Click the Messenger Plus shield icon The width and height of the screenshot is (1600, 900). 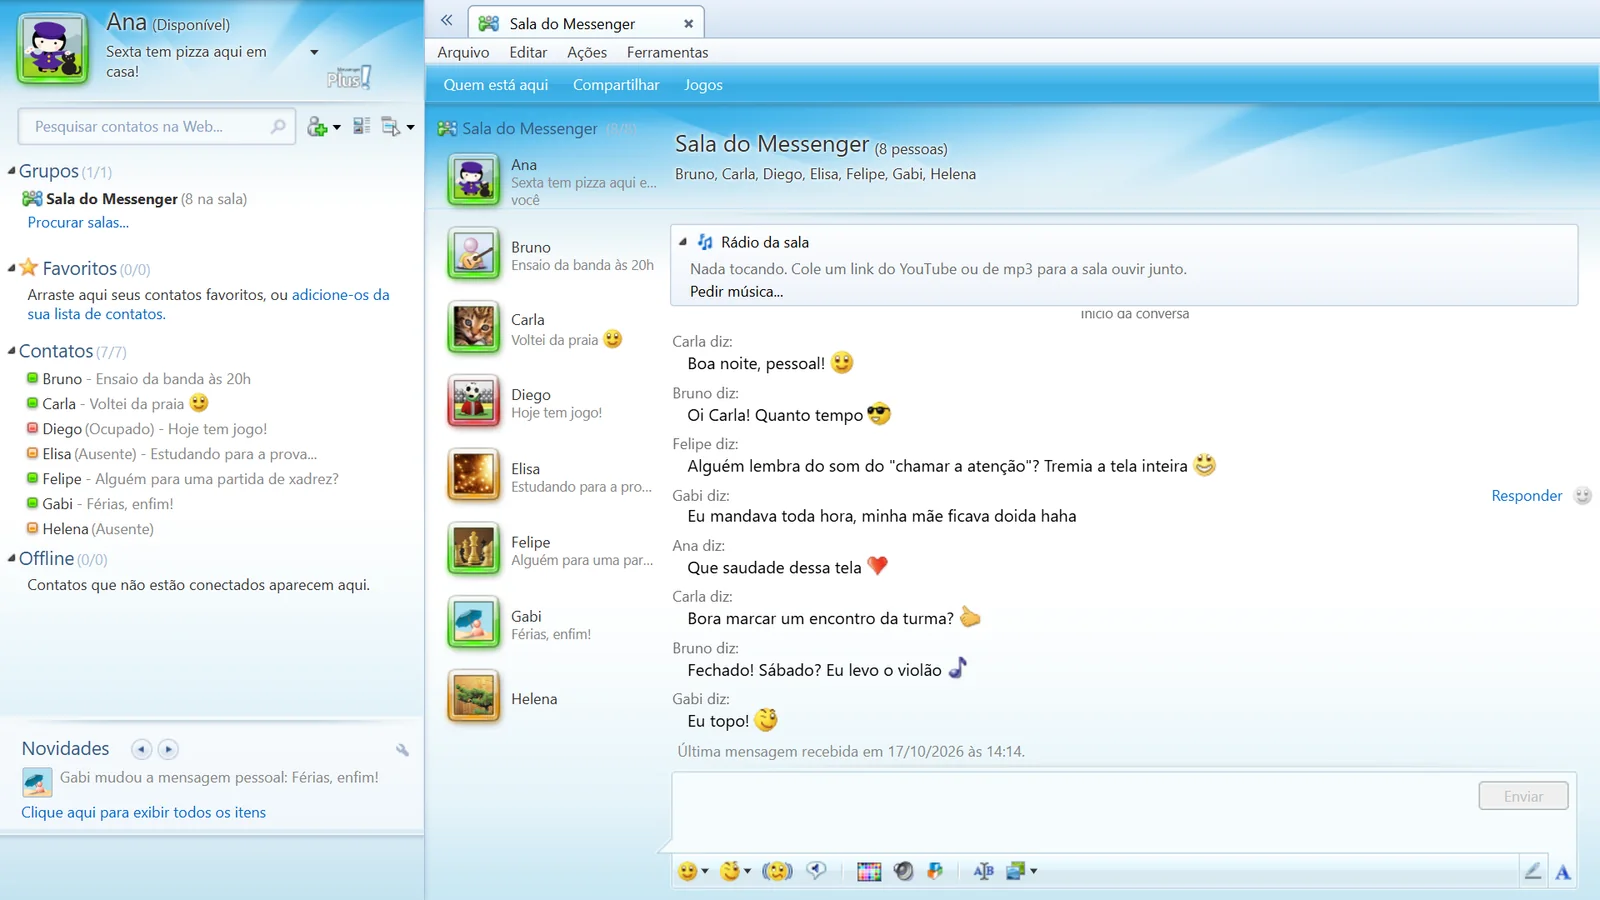(935, 871)
